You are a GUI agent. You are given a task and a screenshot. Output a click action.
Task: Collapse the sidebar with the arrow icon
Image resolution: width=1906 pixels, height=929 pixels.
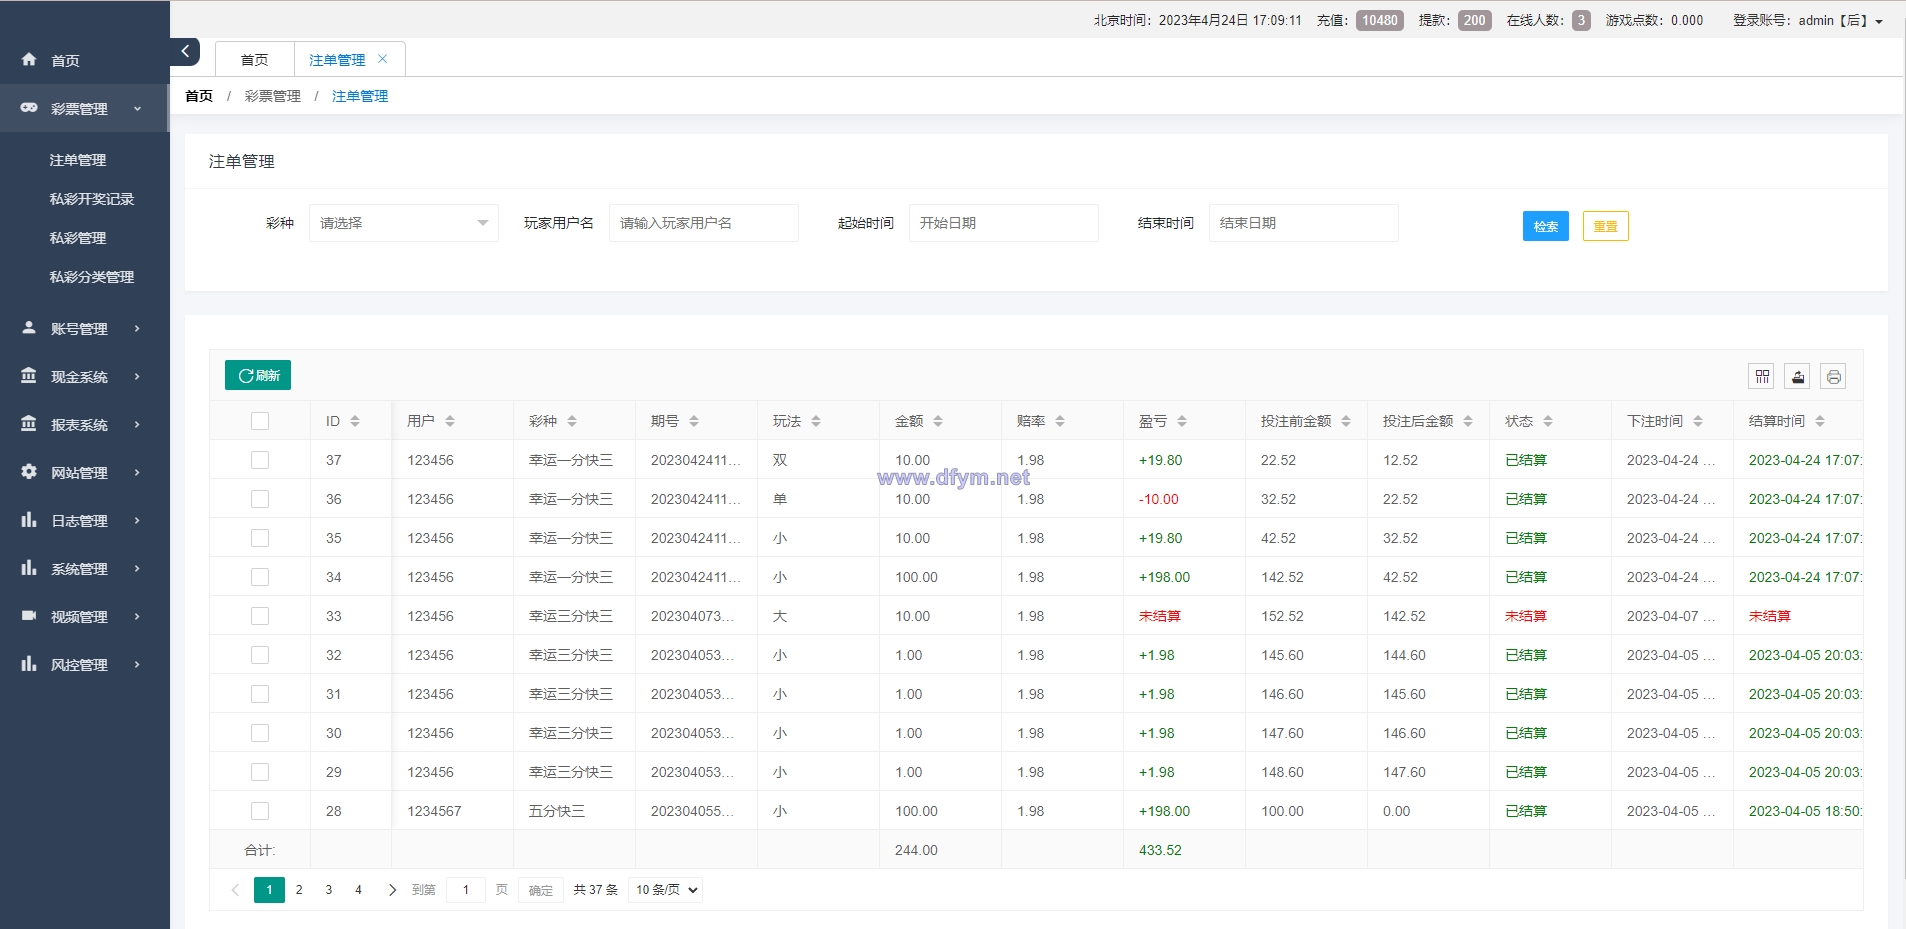185,51
